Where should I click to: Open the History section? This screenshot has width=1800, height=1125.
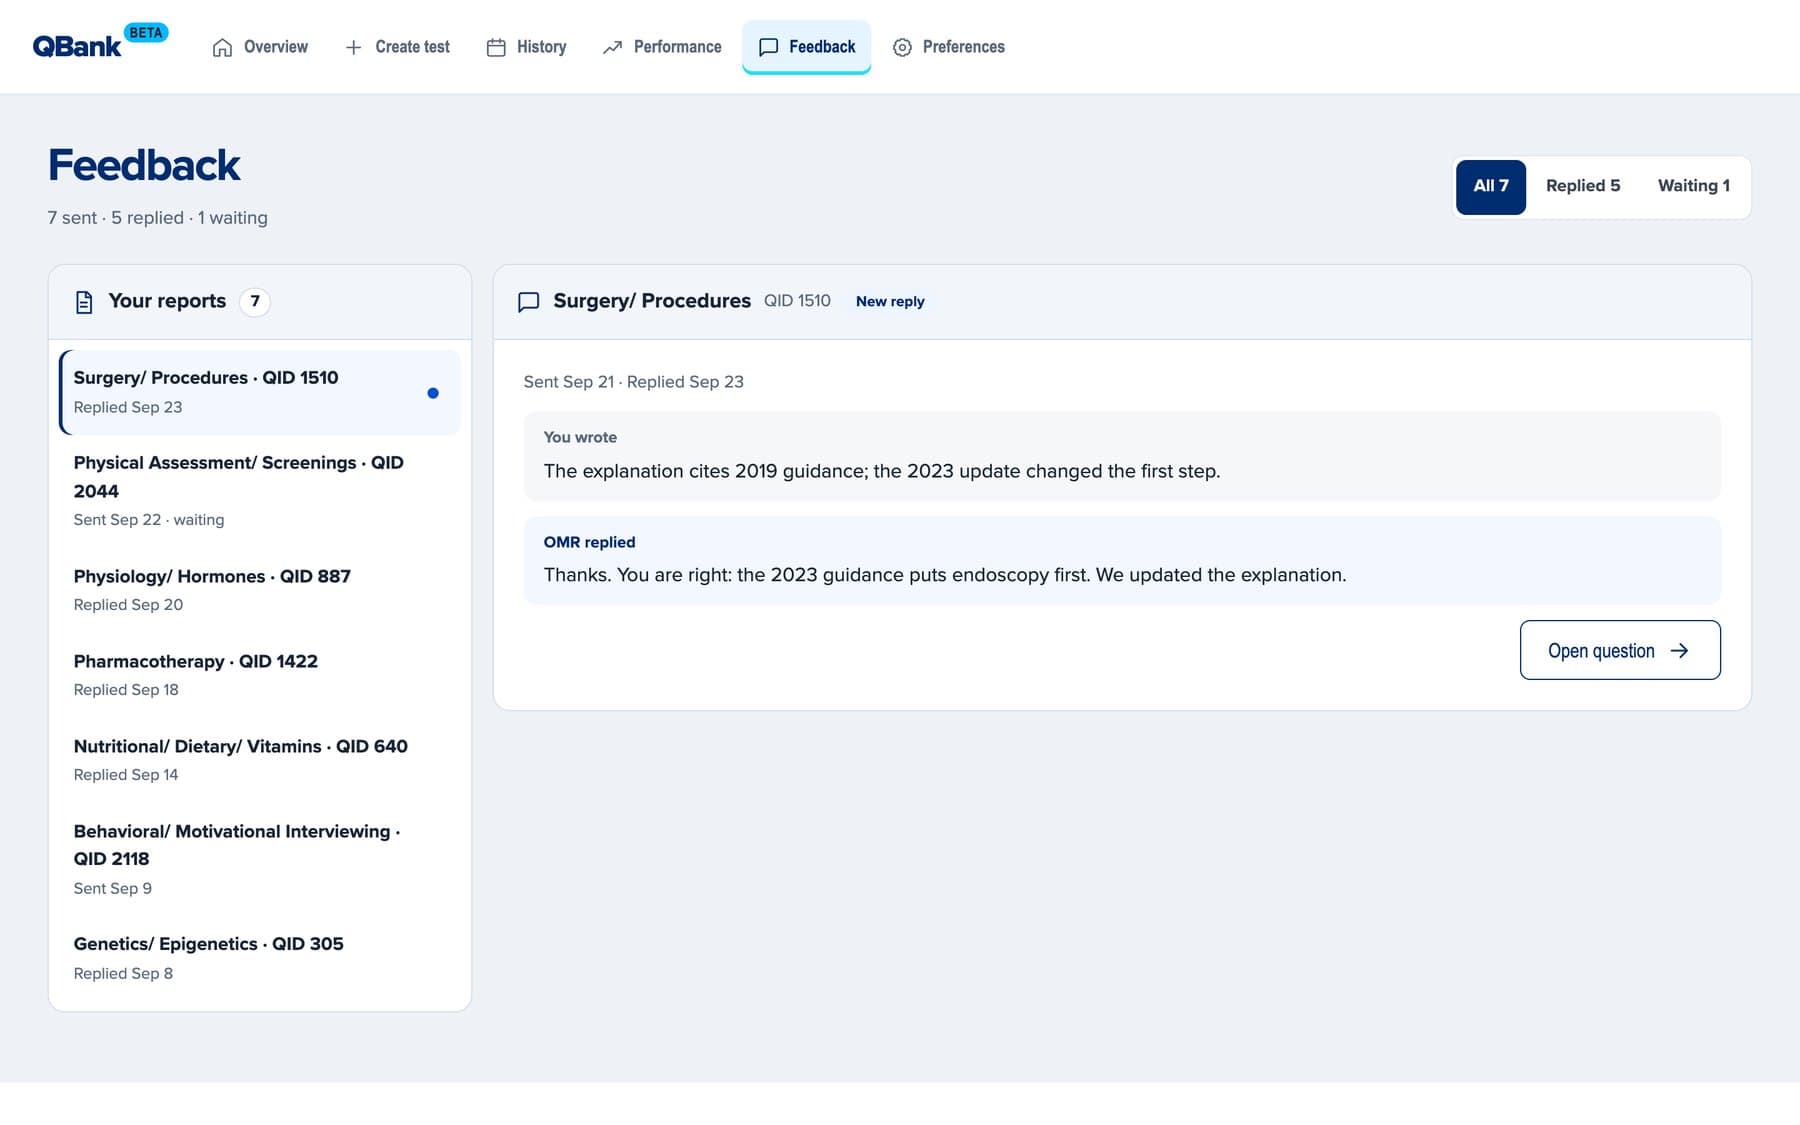(x=526, y=47)
